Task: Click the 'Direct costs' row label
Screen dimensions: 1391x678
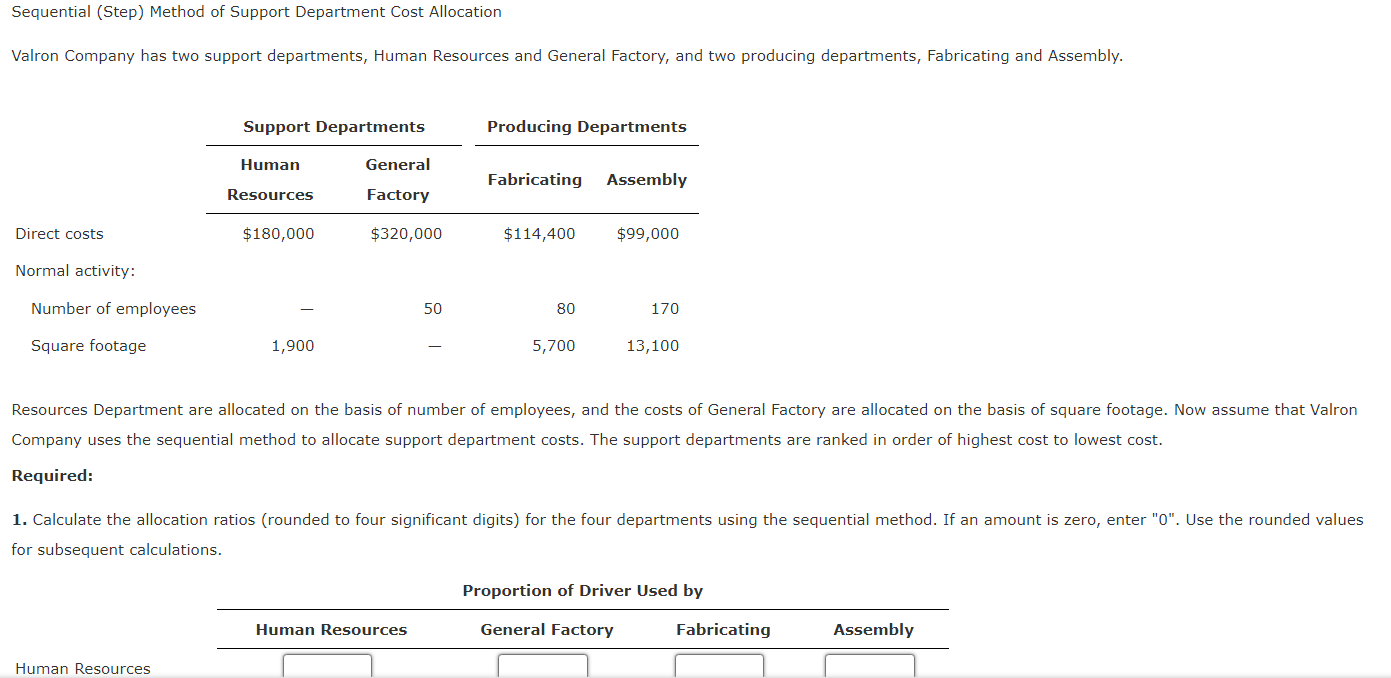Action: point(59,234)
